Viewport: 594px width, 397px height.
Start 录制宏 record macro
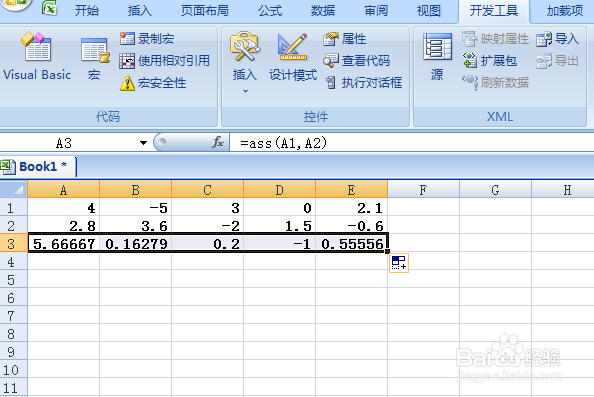[147, 39]
